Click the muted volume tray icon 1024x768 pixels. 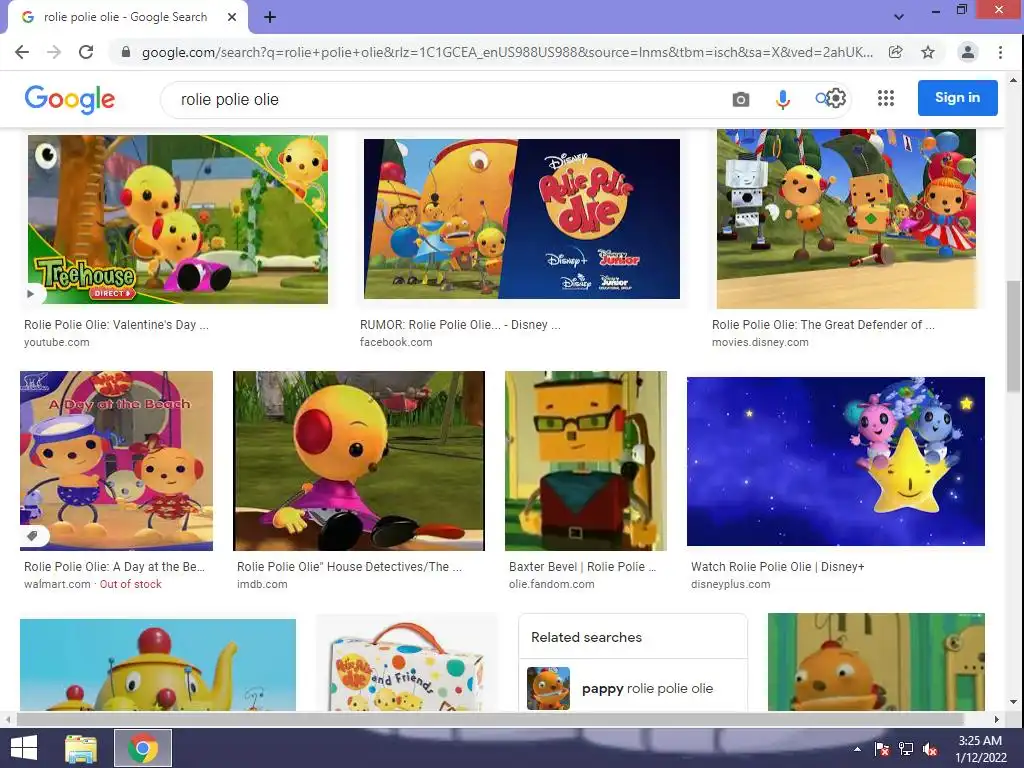tap(930, 749)
